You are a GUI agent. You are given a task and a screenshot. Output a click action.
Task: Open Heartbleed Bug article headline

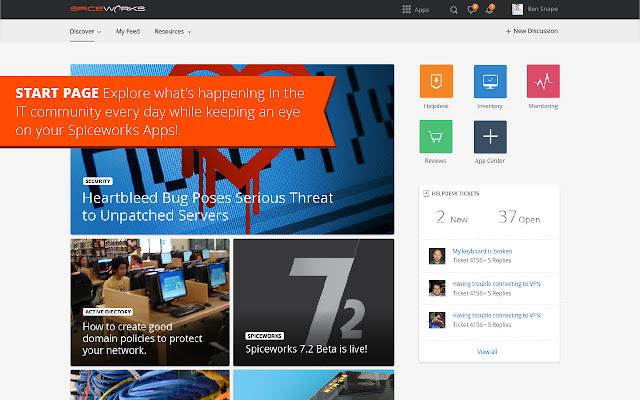(207, 207)
